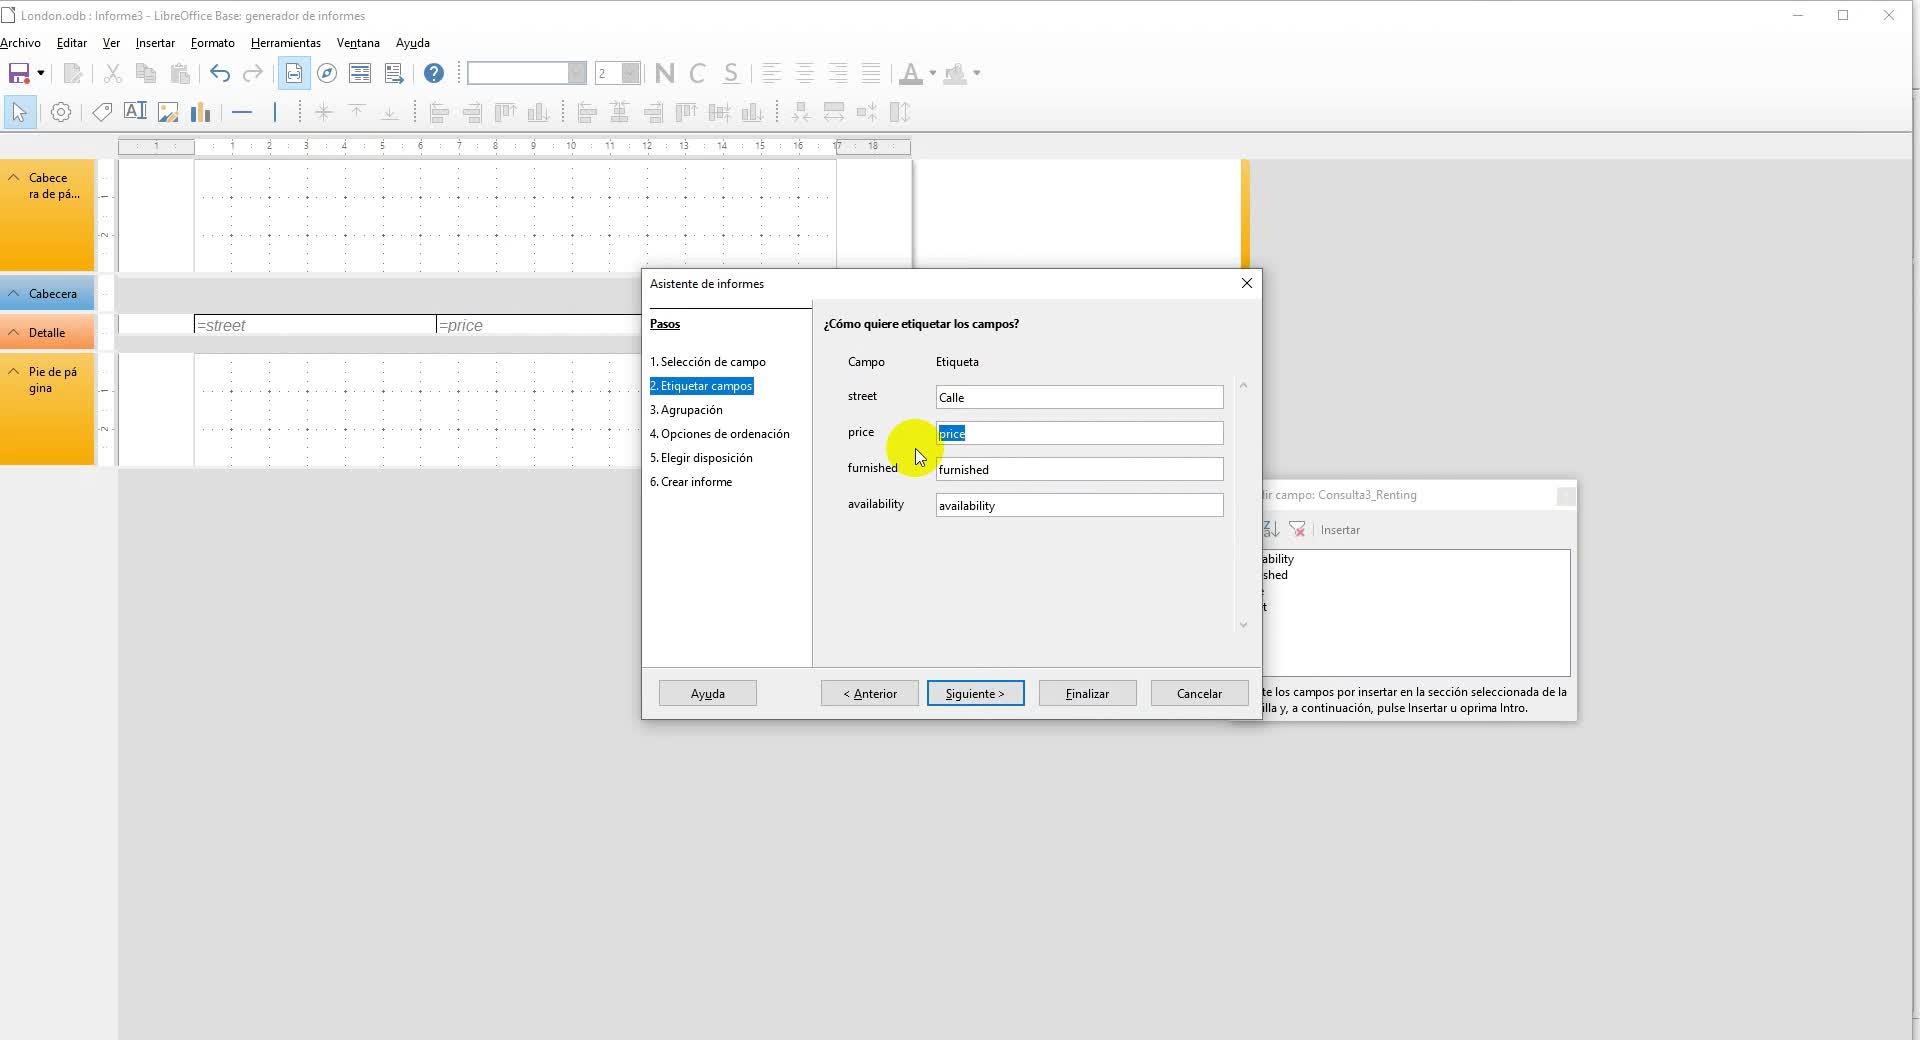
Task: Click the Paste clipboard icon
Action: (x=180, y=73)
